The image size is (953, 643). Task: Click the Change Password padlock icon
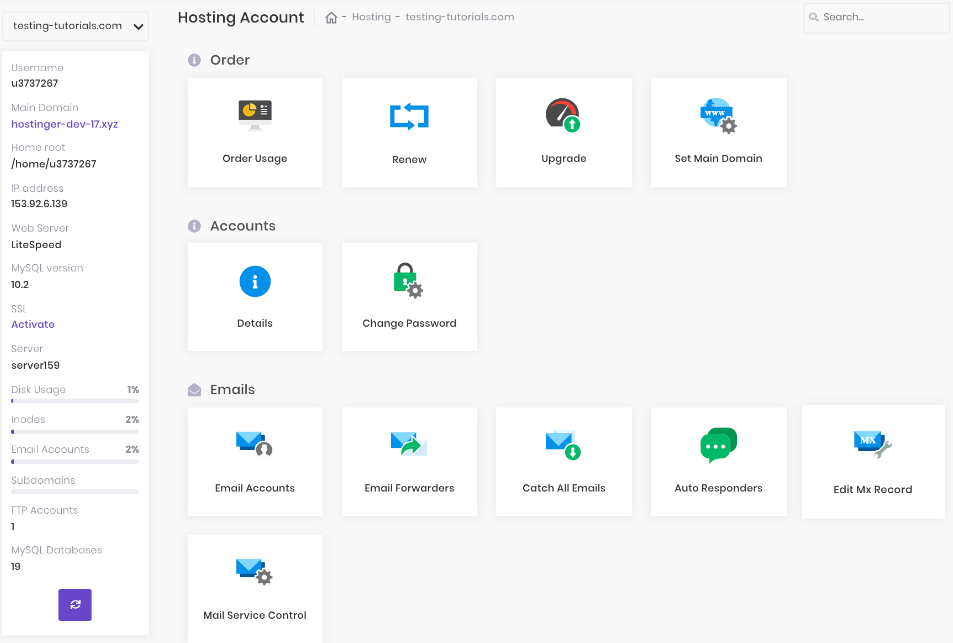408,281
